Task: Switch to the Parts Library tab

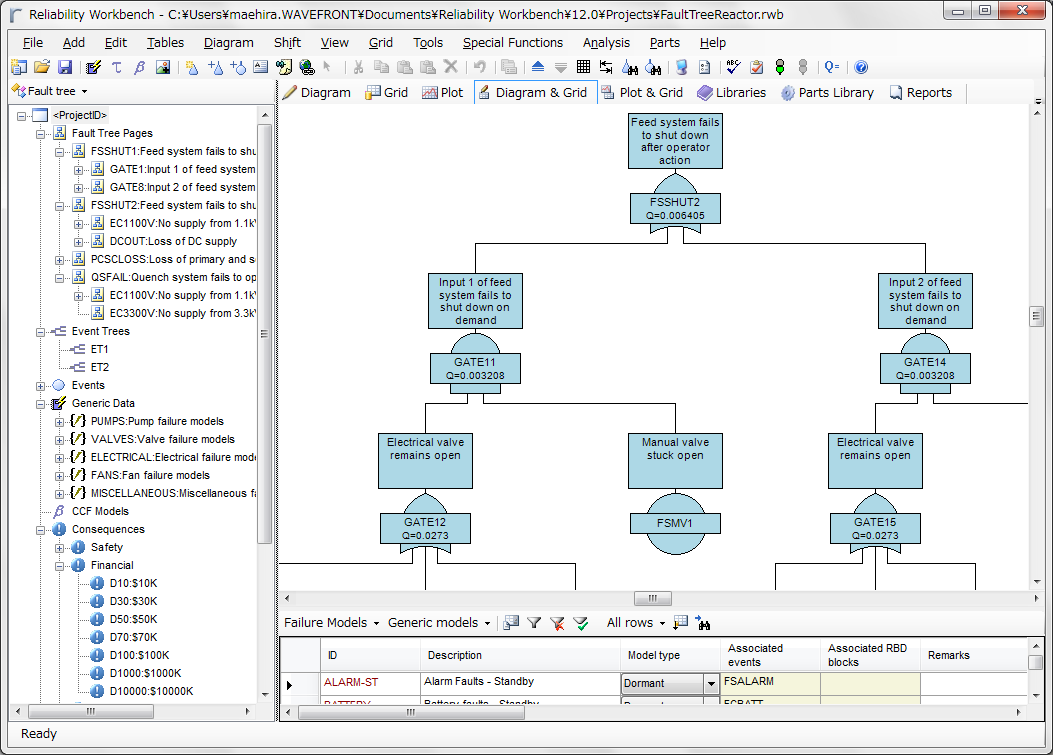Action: click(x=827, y=93)
